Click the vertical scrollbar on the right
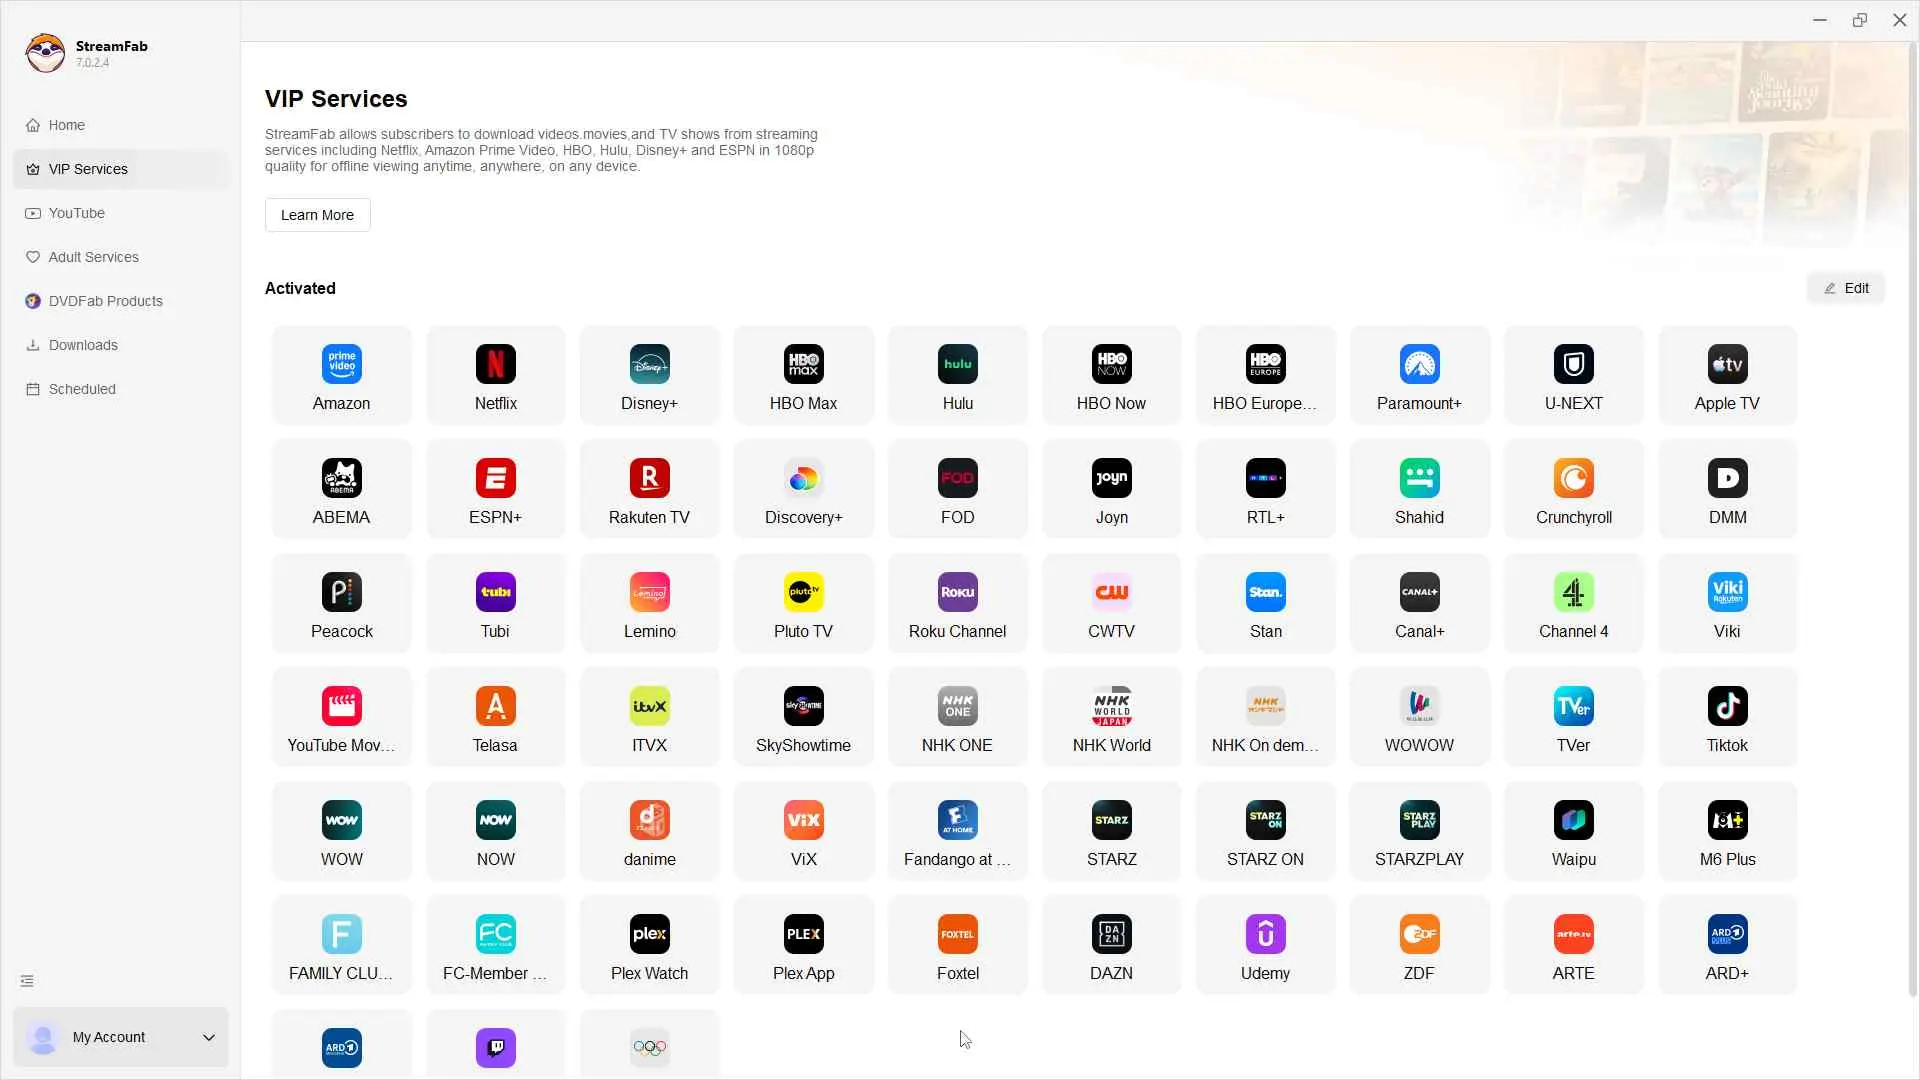 coord(1913,520)
